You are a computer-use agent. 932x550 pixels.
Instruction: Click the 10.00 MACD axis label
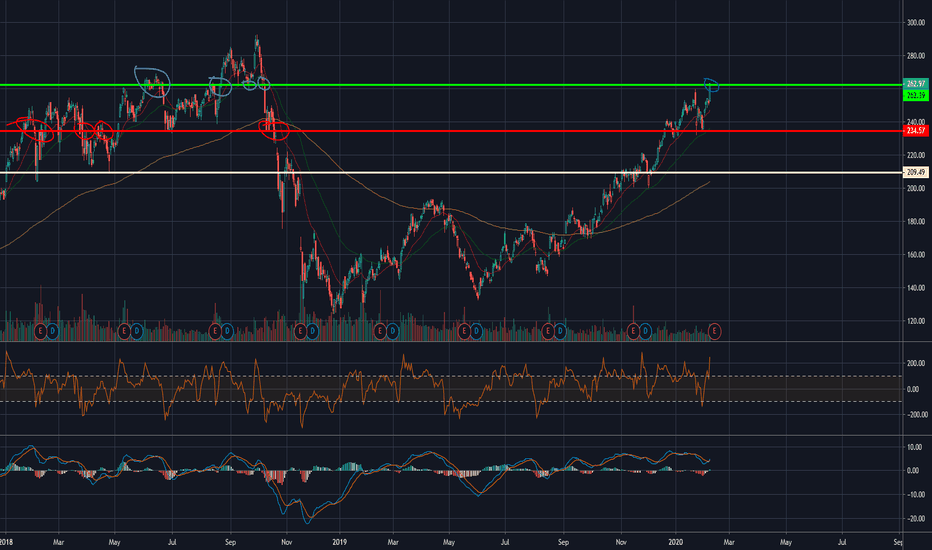tap(915, 447)
